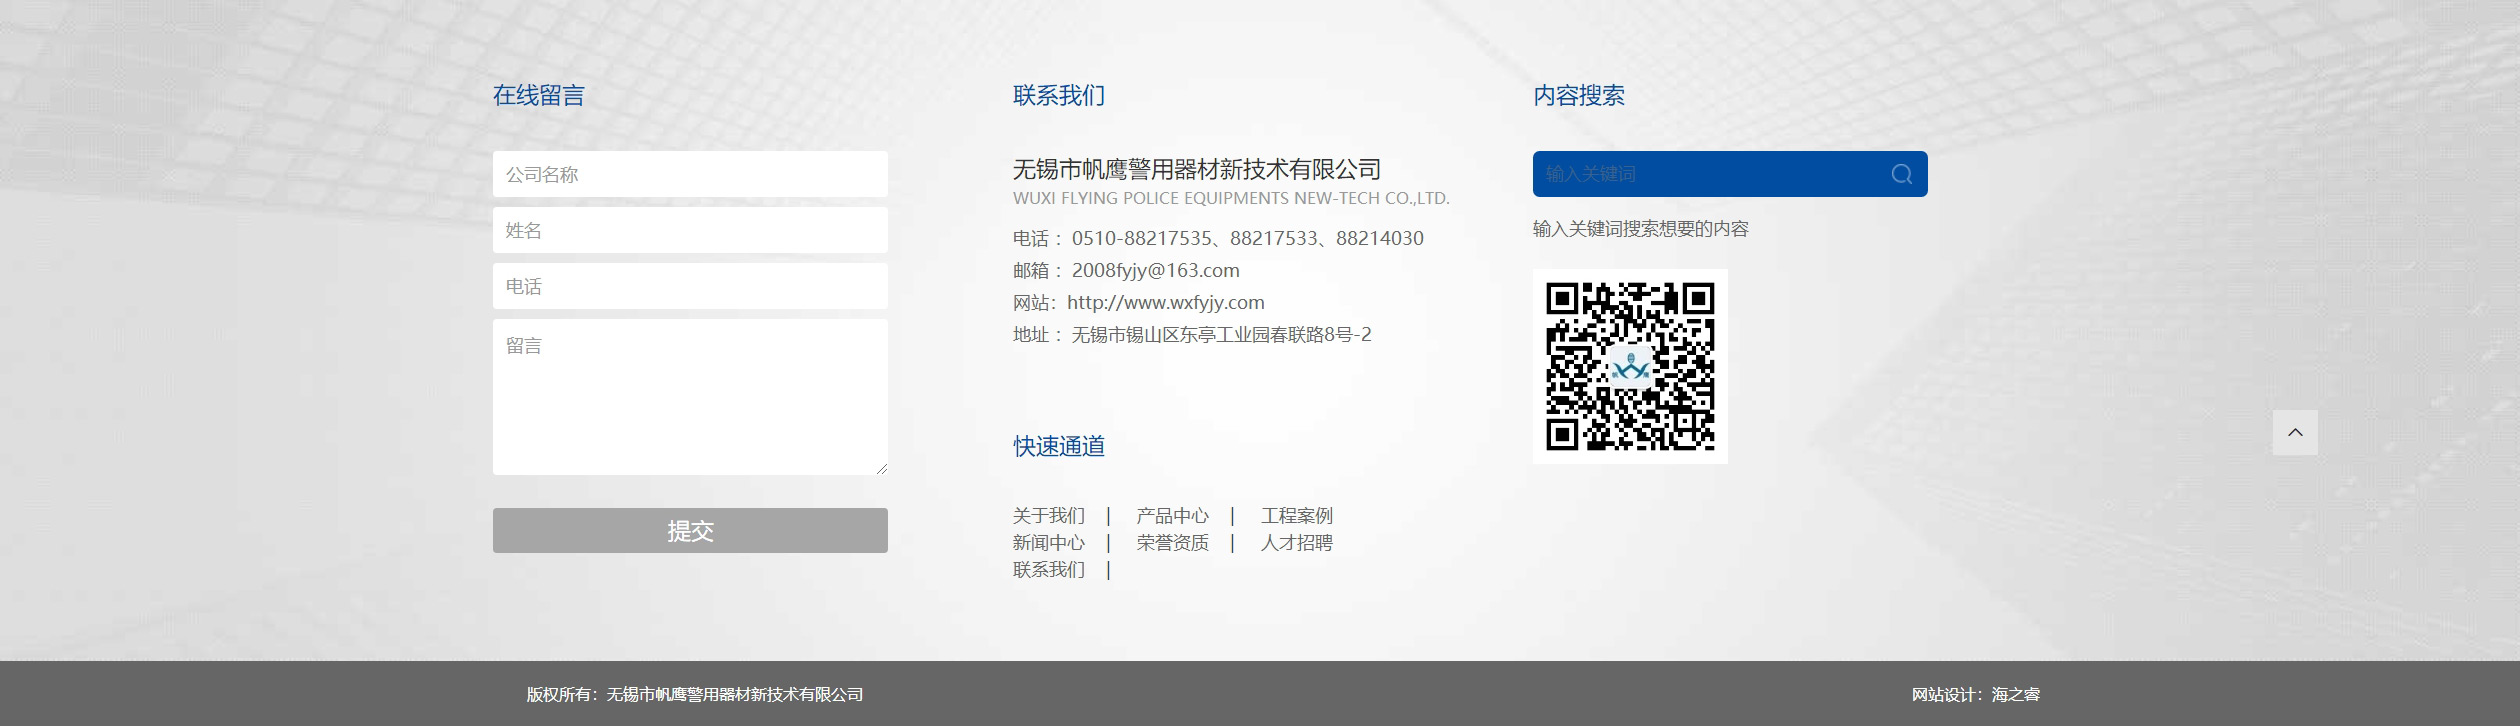
Task: Open the 联系我们 quick link
Action: [x=1049, y=570]
